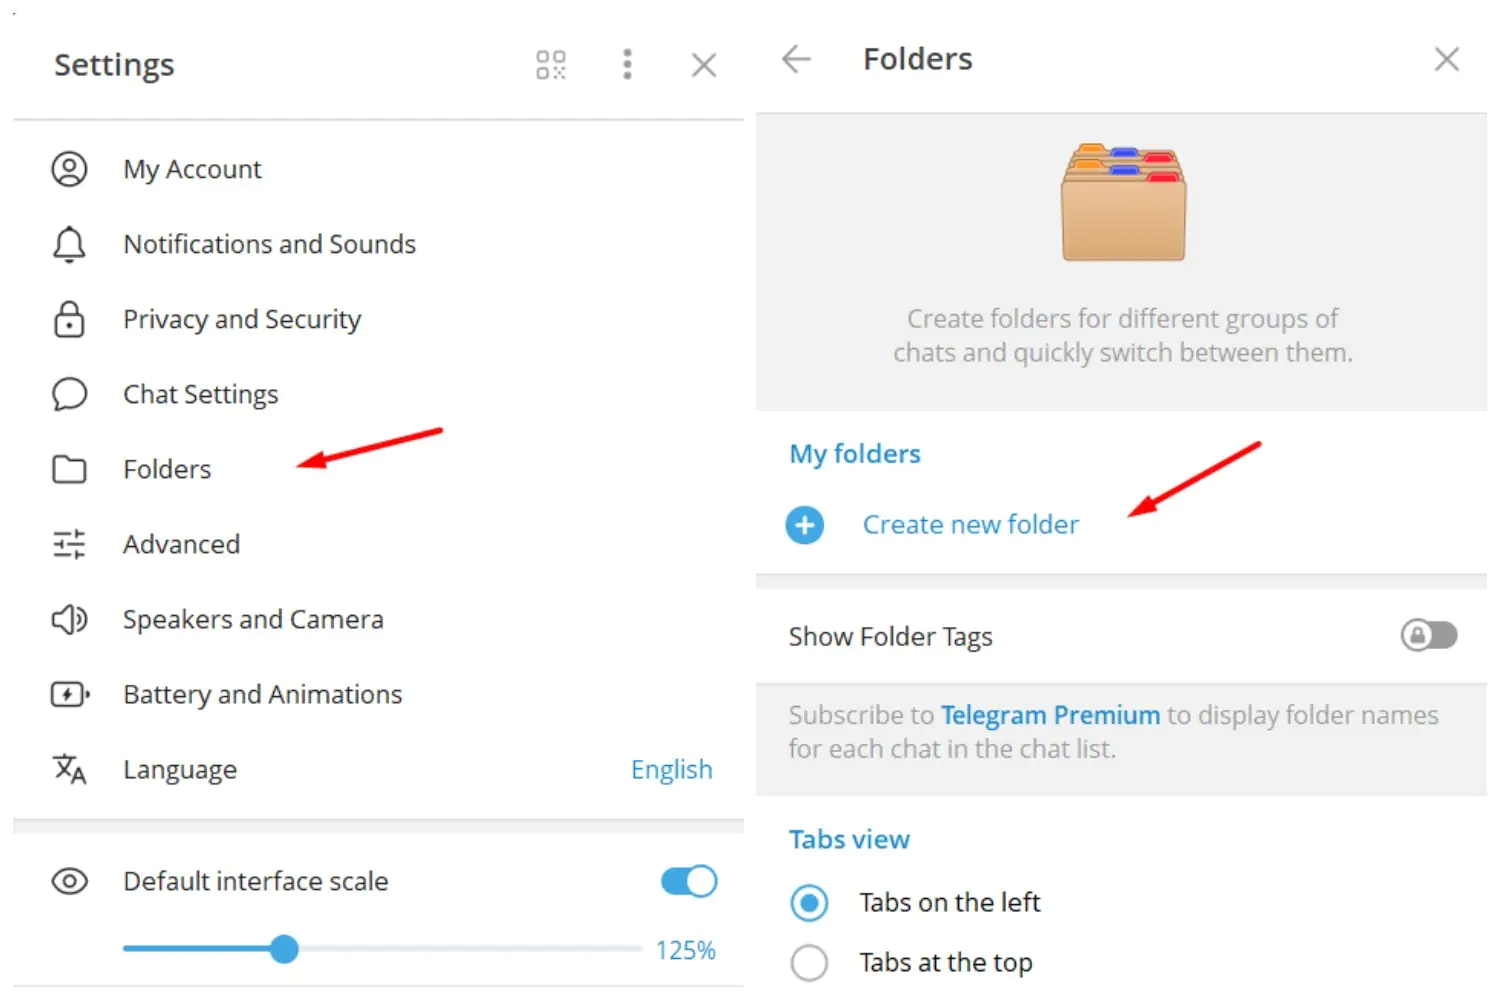This screenshot has width=1500, height=1000.
Task: Click the QR code icon in Settings header
Action: (x=551, y=65)
